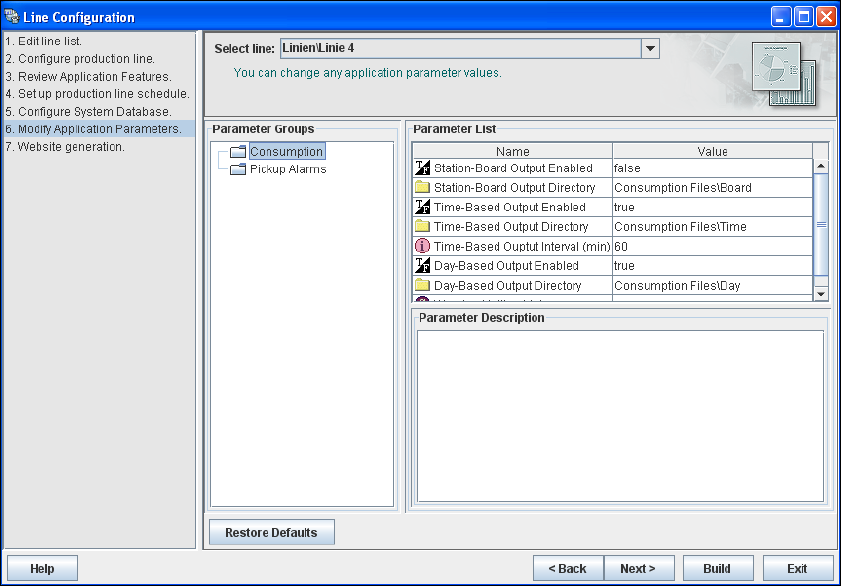Click the 'true' value of Day-Based Output Enabled

(x=712, y=265)
